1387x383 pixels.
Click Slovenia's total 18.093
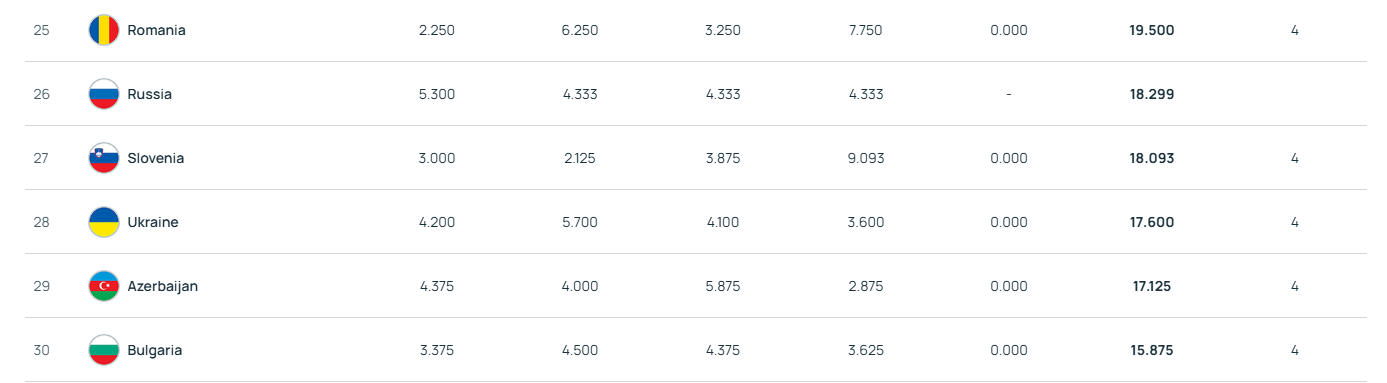1151,158
